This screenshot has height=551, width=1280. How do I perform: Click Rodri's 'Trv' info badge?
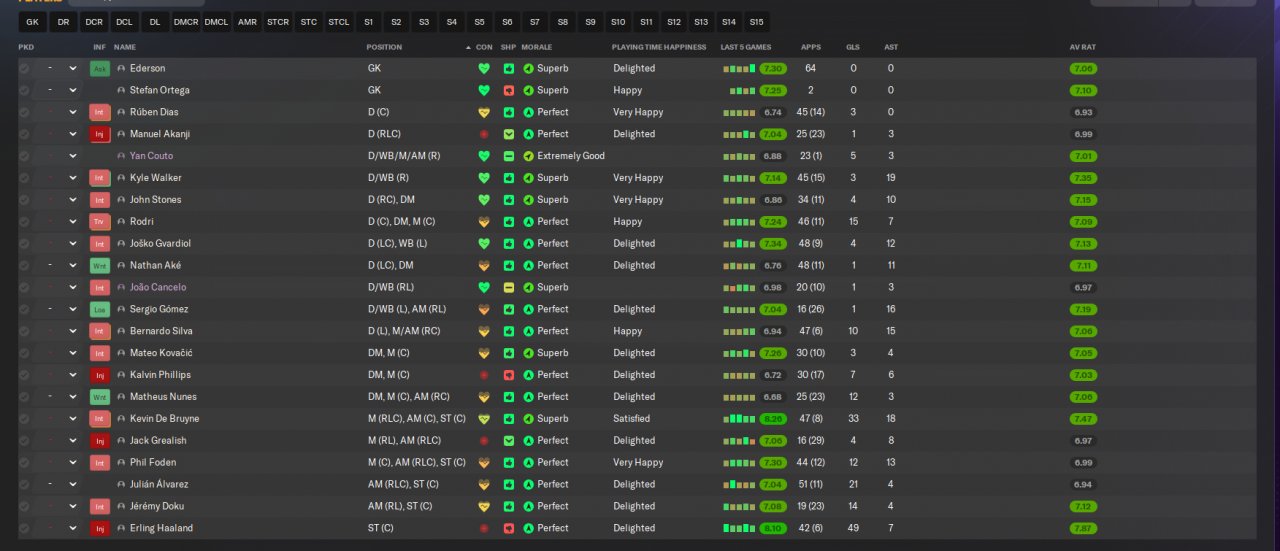coord(100,222)
